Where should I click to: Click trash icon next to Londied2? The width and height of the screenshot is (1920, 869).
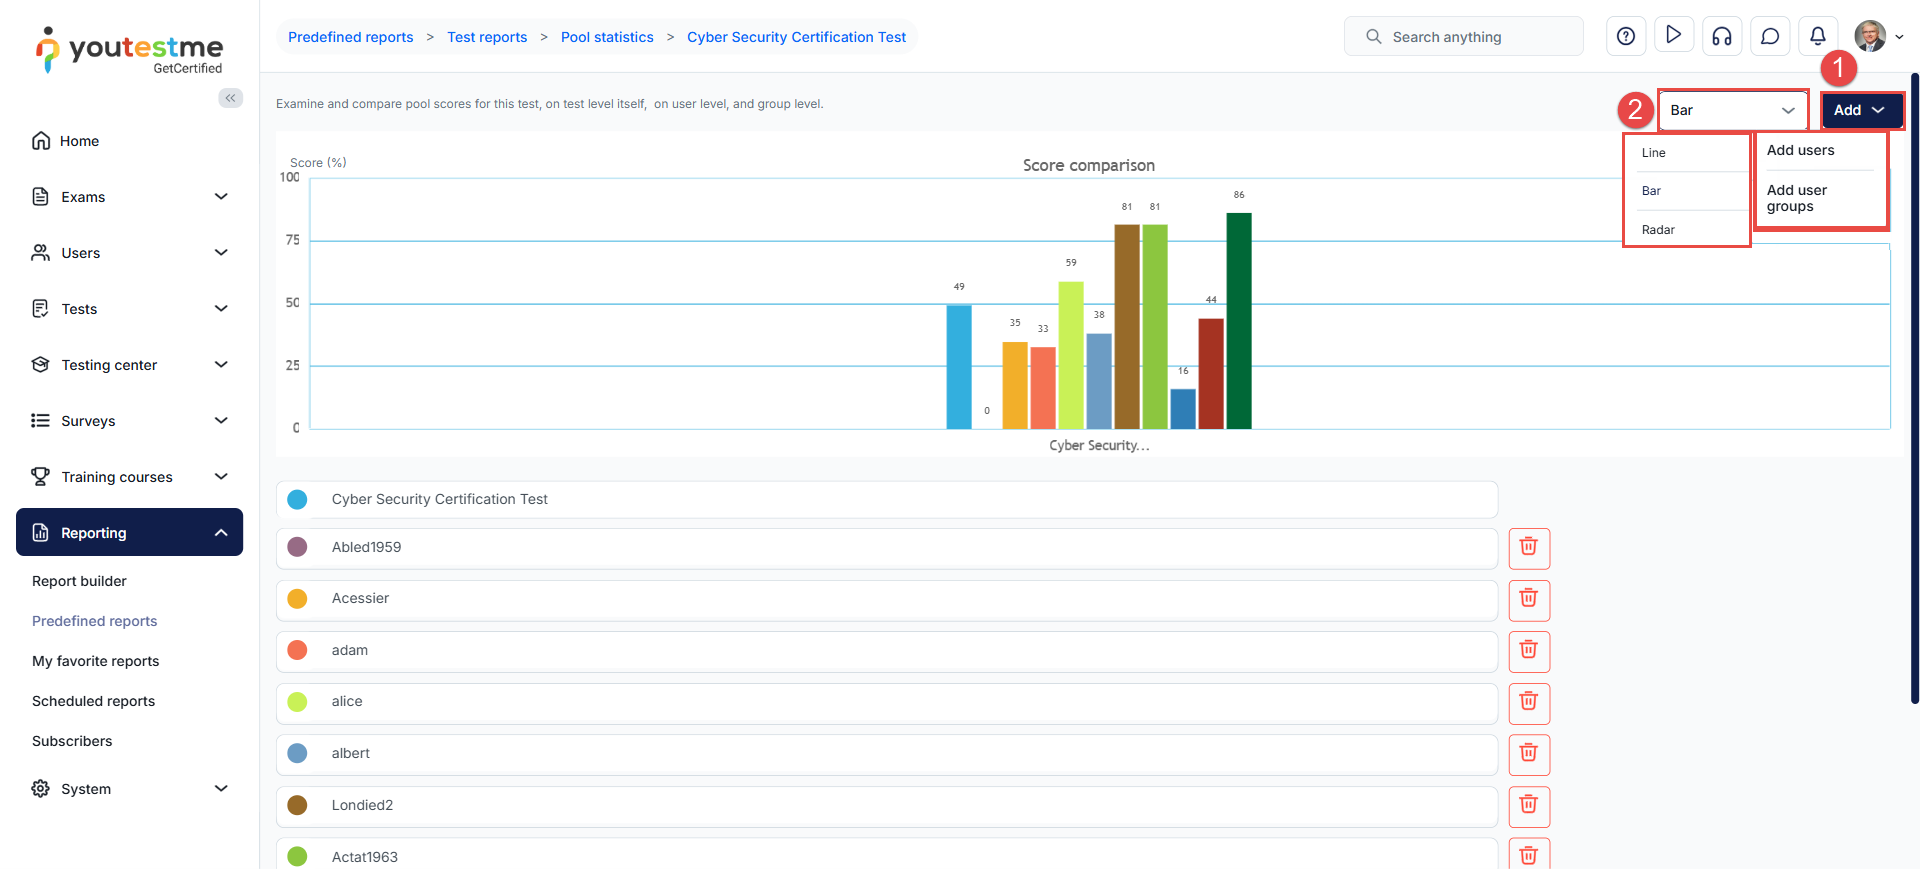pyautogui.click(x=1528, y=805)
